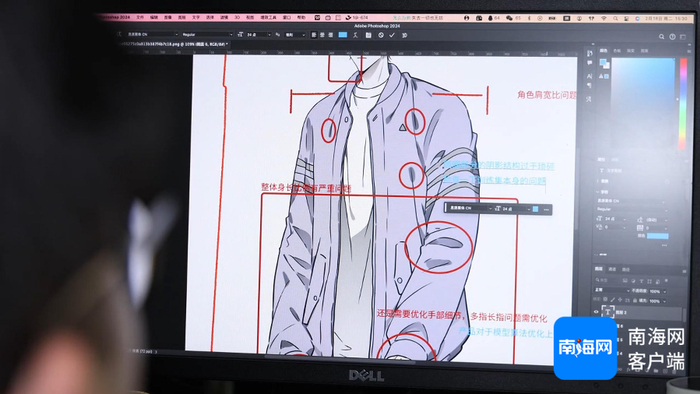This screenshot has width=700, height=394.
Task: Commit text edits with checkmark icon
Action: coord(392,35)
